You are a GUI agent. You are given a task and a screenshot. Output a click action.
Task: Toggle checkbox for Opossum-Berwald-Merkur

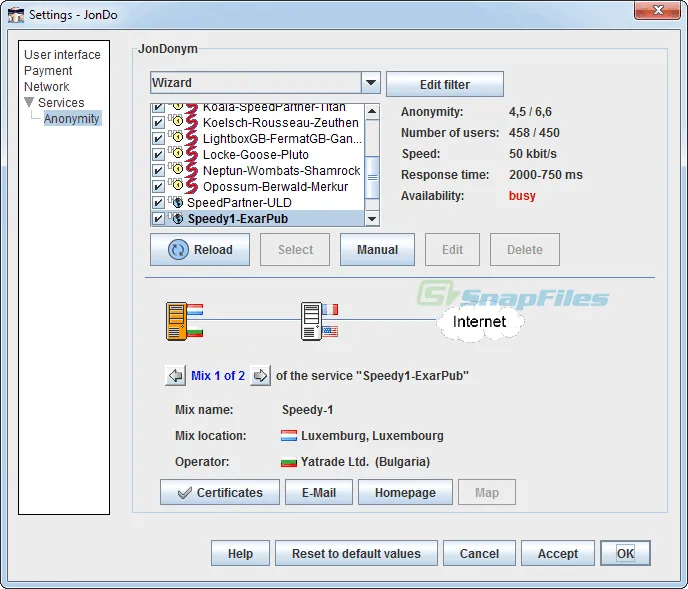click(x=158, y=187)
